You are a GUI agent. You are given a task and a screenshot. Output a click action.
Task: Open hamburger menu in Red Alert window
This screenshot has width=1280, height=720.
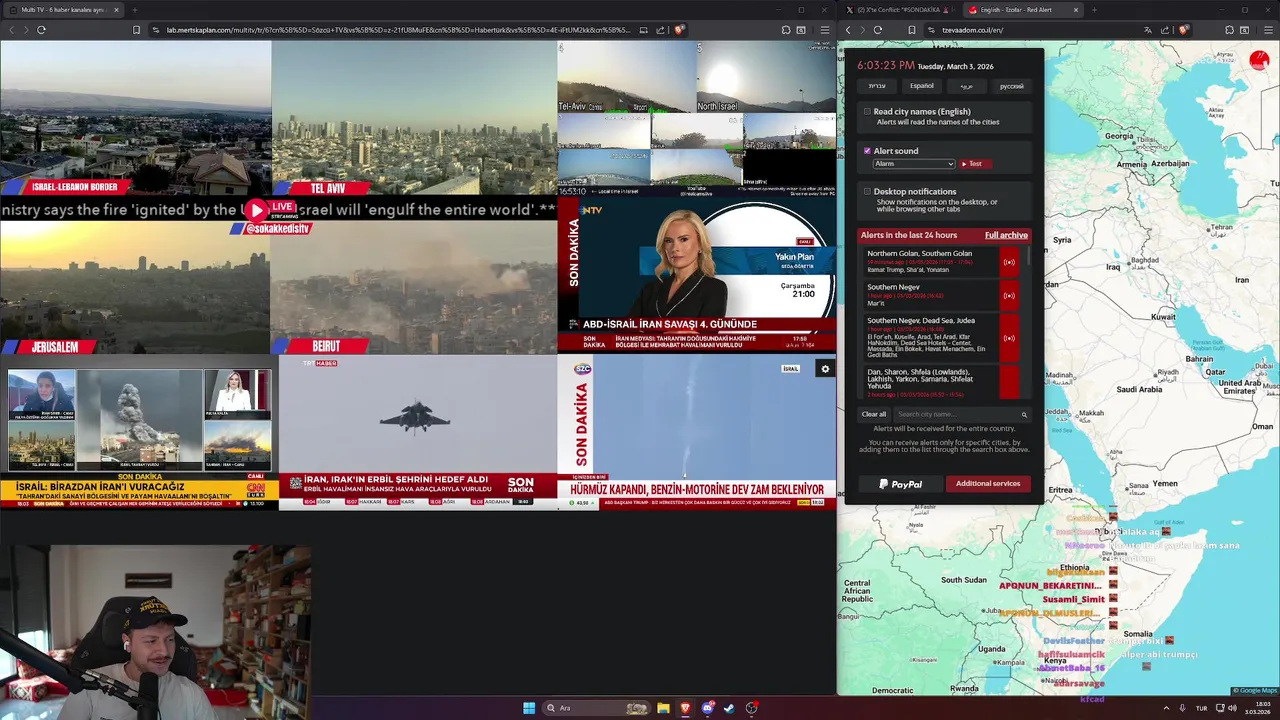coord(1267,30)
